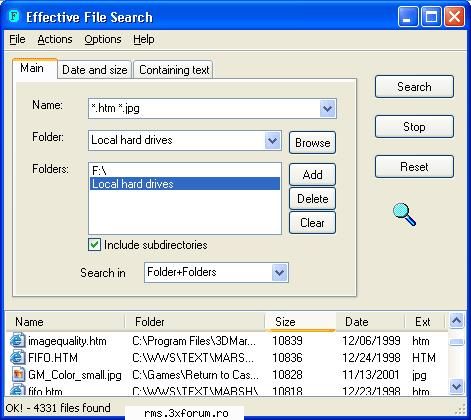Viewport: 471px width, 420px height.
Task: Open the File menu
Action: pos(17,39)
